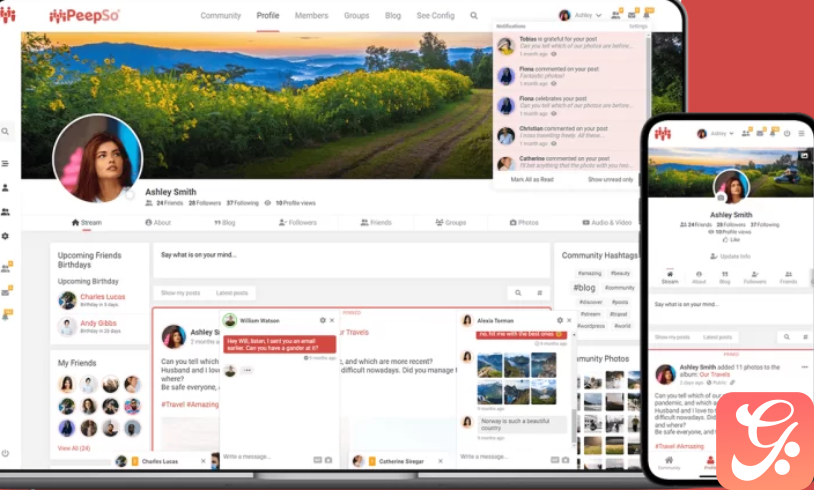Click hashtag filter icon beside stream search

(x=539, y=293)
